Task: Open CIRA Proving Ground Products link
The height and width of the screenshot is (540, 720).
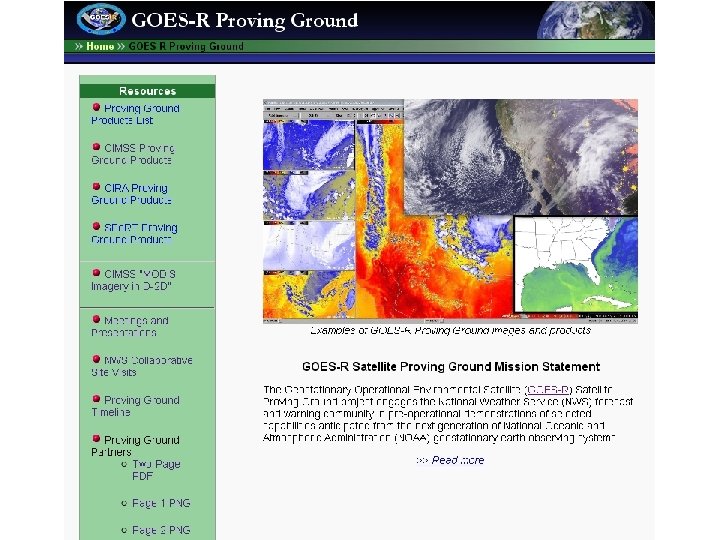Action: [x=131, y=194]
